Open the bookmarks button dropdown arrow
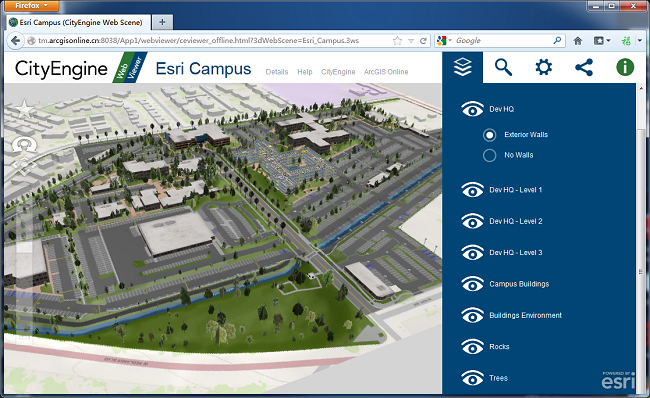Viewport: 650px width, 398px height. [608, 41]
